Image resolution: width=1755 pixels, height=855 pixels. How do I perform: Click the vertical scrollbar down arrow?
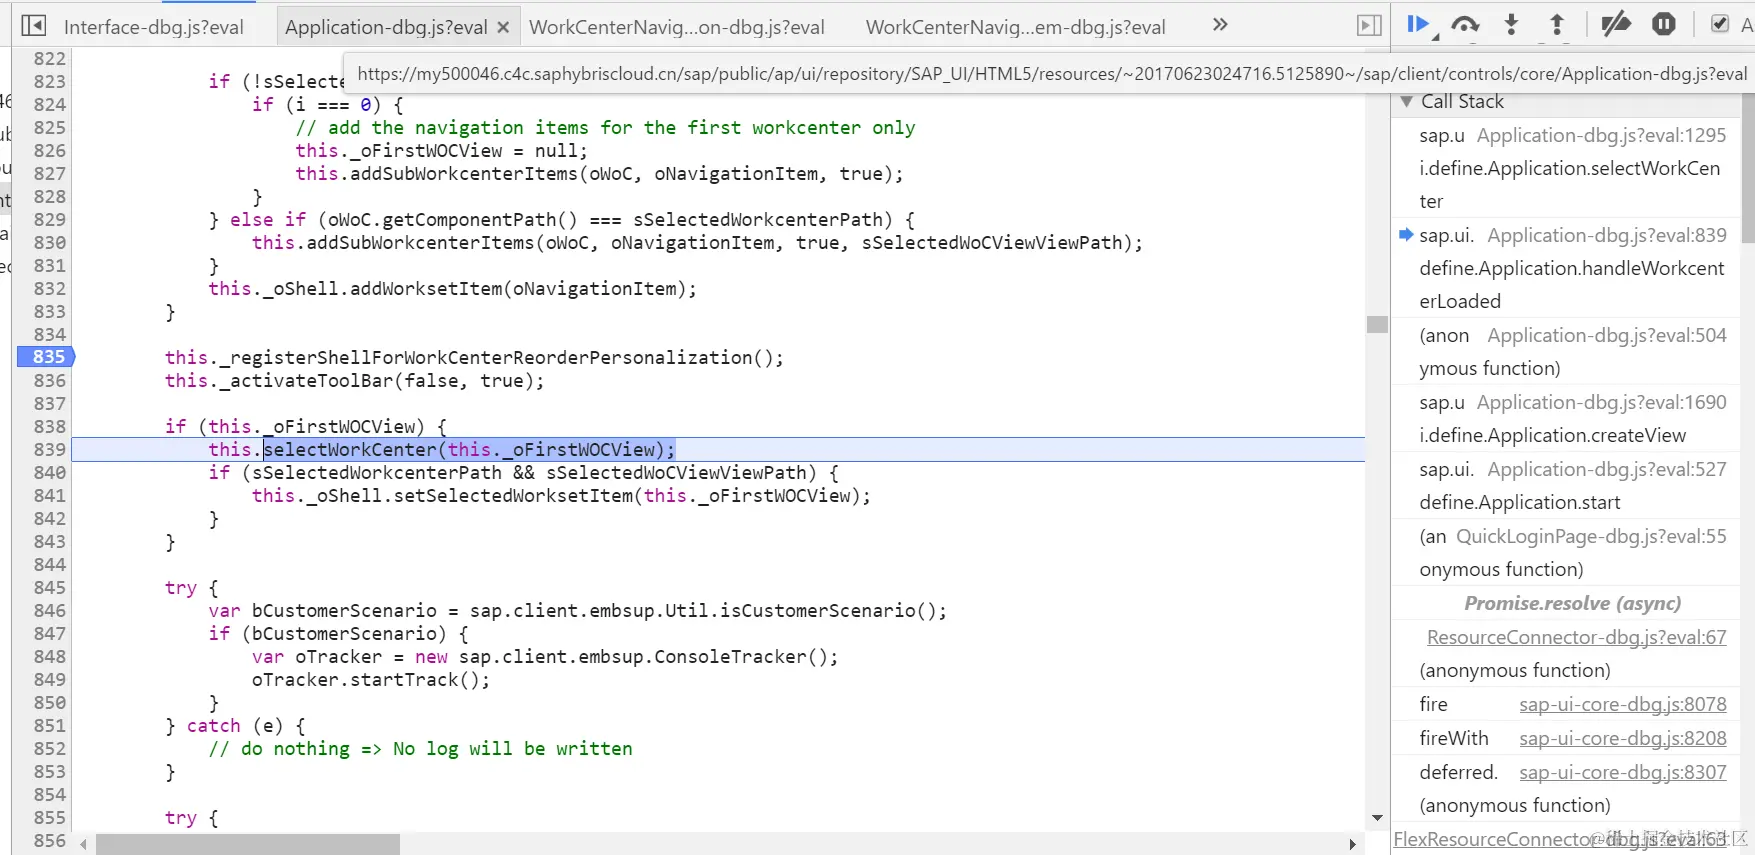[1377, 818]
